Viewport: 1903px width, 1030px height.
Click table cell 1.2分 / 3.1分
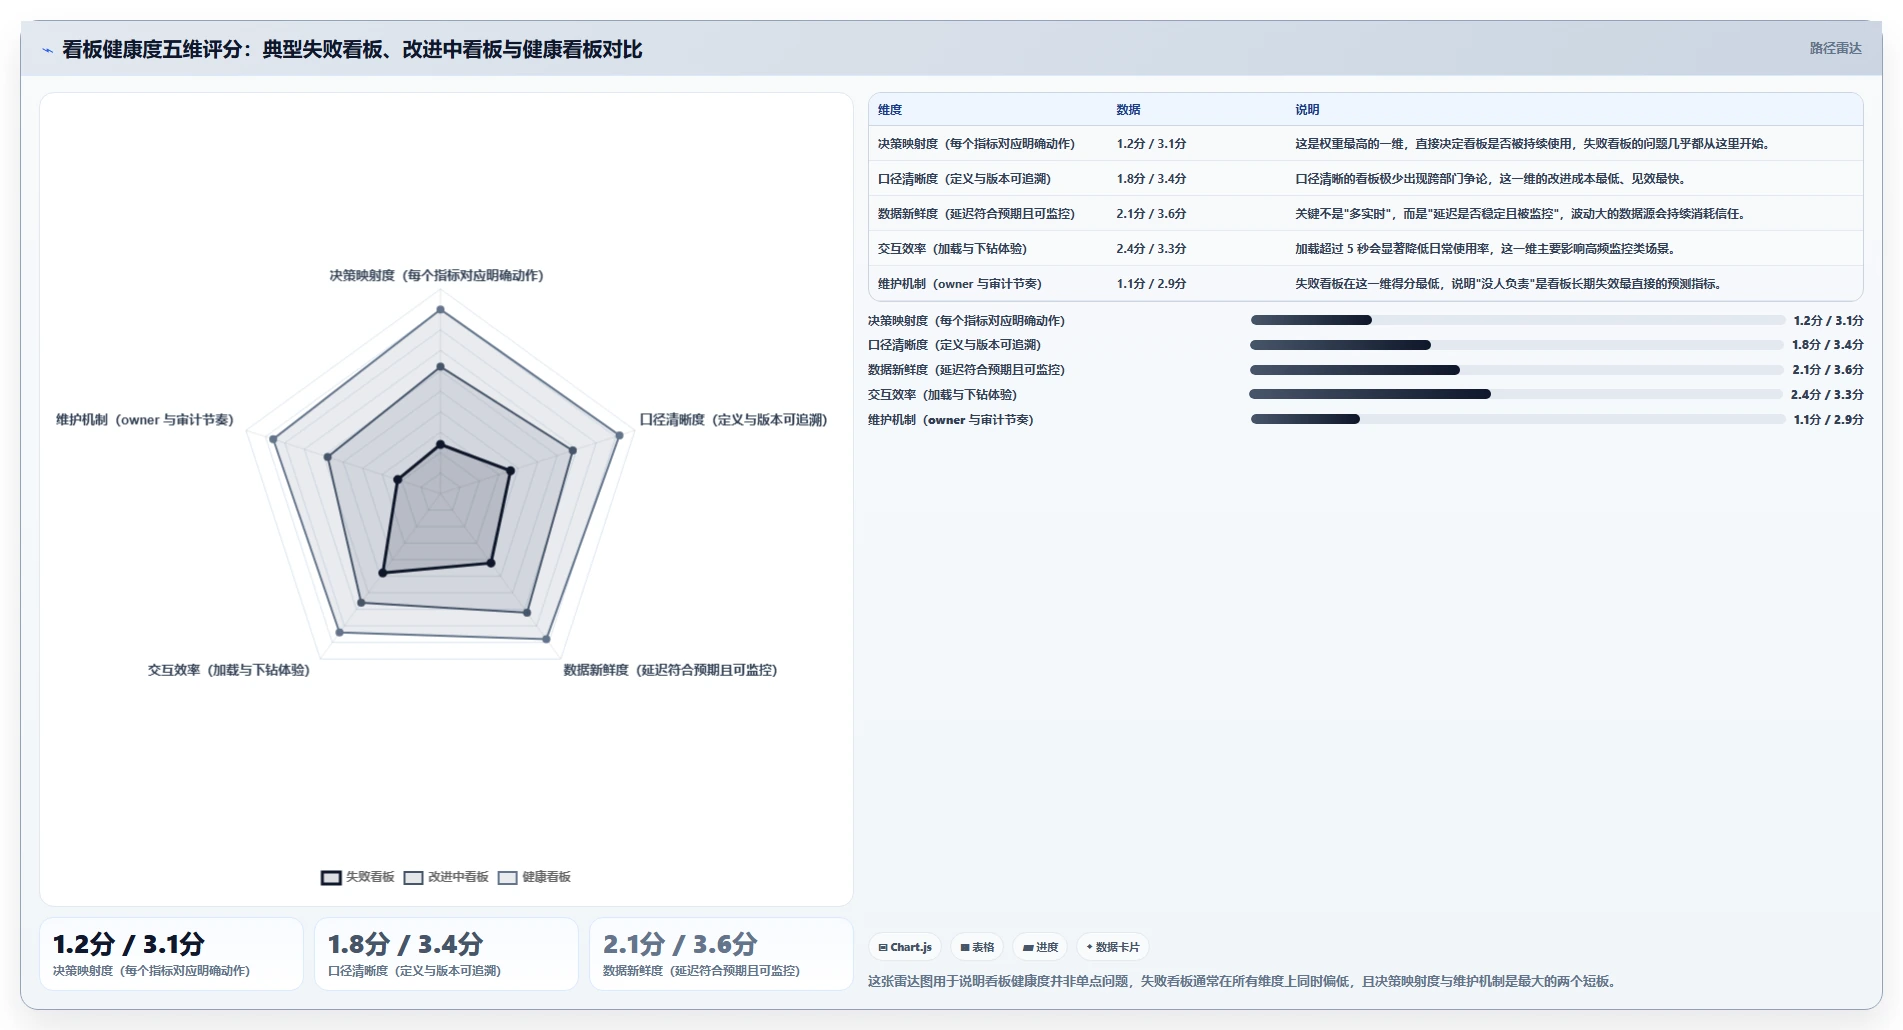click(1151, 144)
